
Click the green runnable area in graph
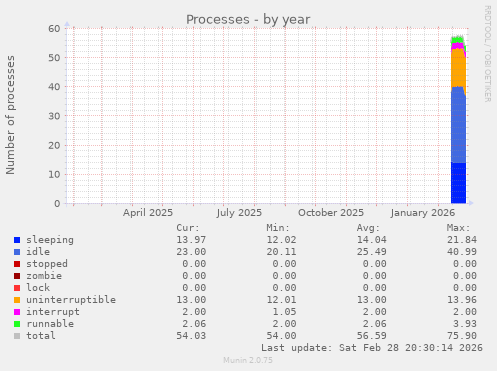tap(457, 40)
